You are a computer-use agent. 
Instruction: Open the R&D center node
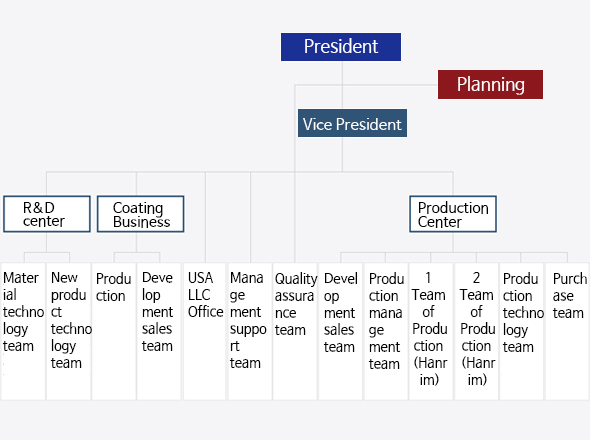click(x=47, y=214)
